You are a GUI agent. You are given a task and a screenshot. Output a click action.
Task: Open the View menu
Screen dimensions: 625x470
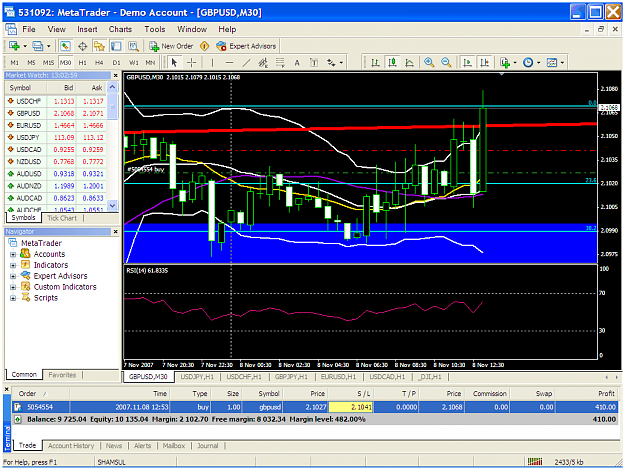pos(57,29)
